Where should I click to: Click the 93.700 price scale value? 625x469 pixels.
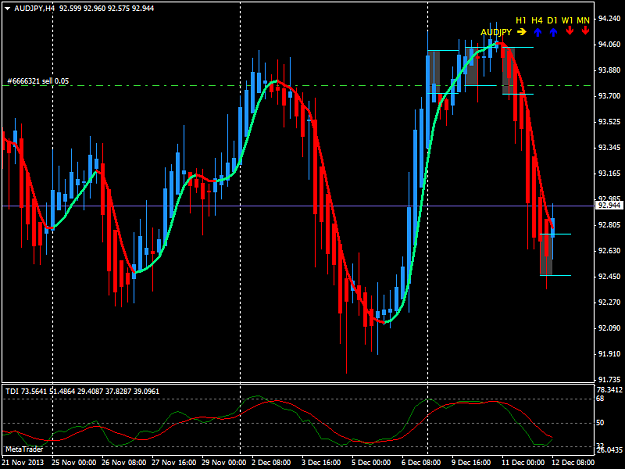click(x=609, y=96)
